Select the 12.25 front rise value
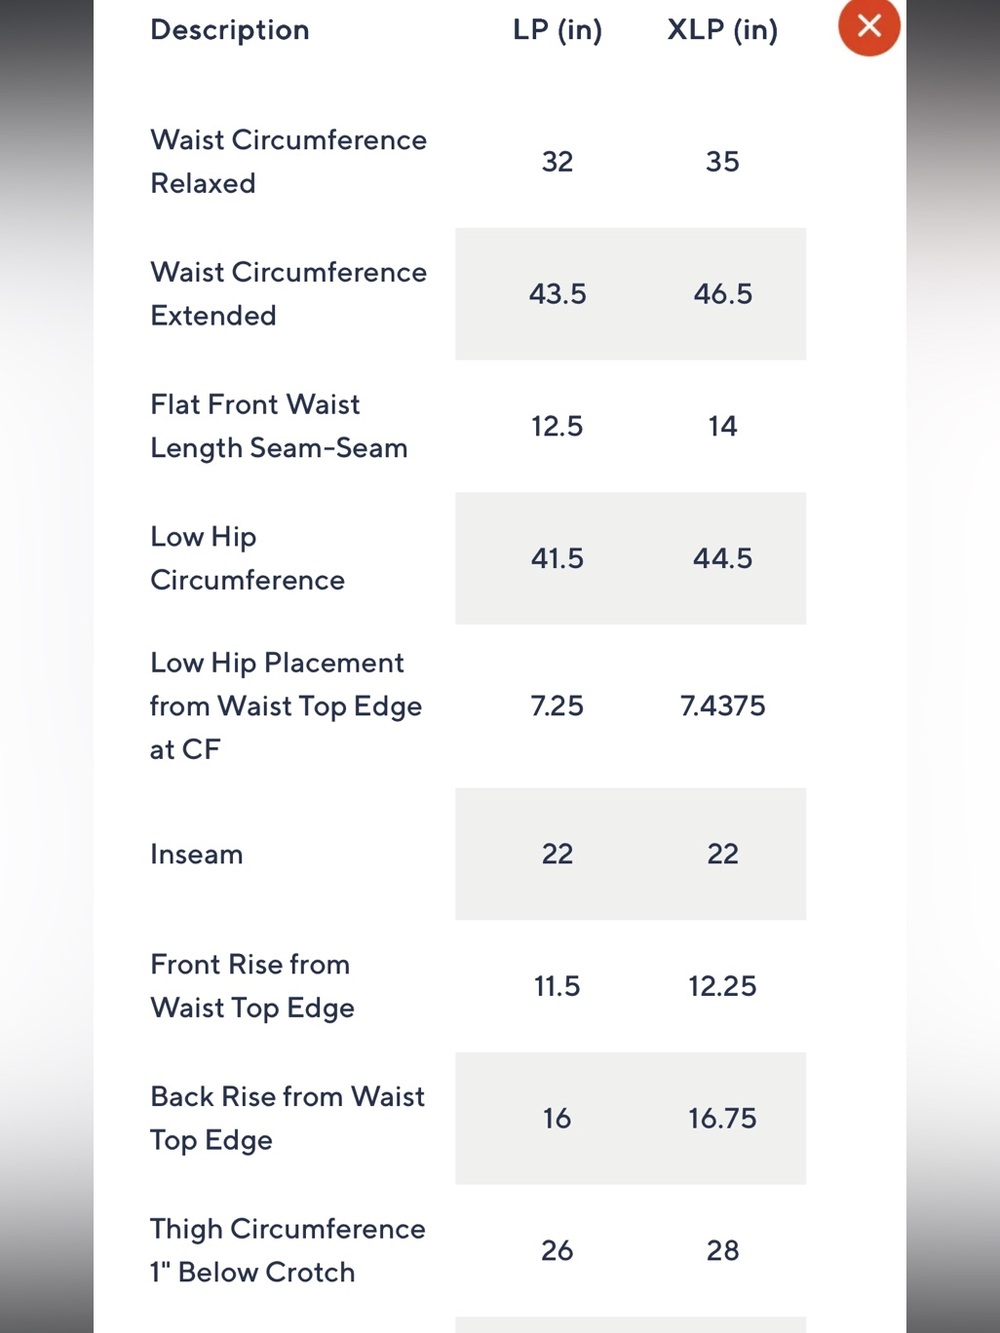 [722, 986]
